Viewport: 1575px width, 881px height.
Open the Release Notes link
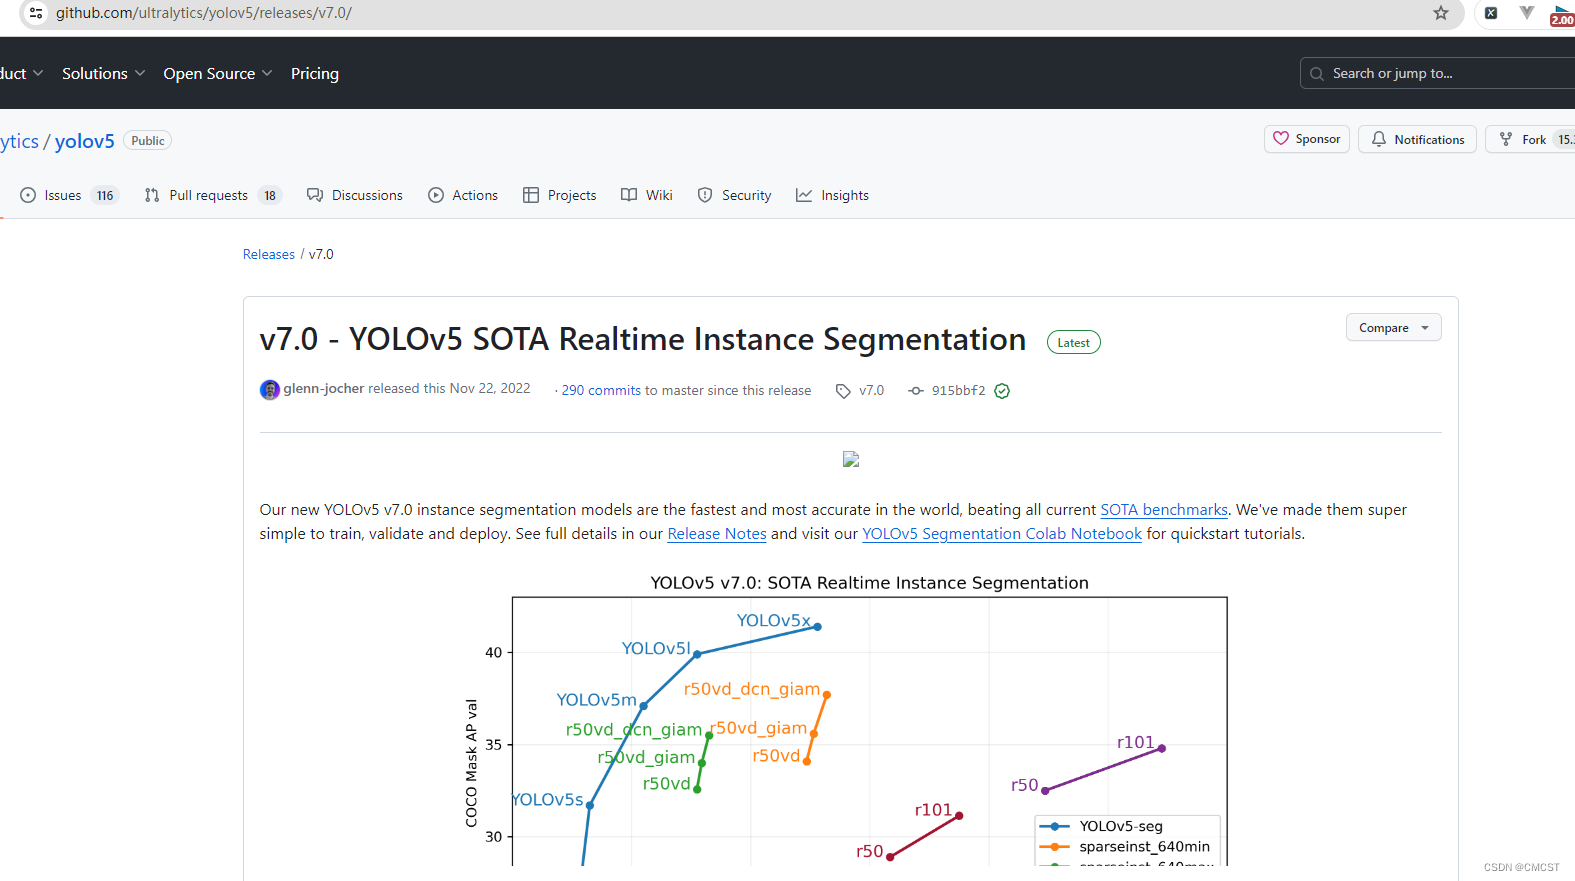pos(717,533)
